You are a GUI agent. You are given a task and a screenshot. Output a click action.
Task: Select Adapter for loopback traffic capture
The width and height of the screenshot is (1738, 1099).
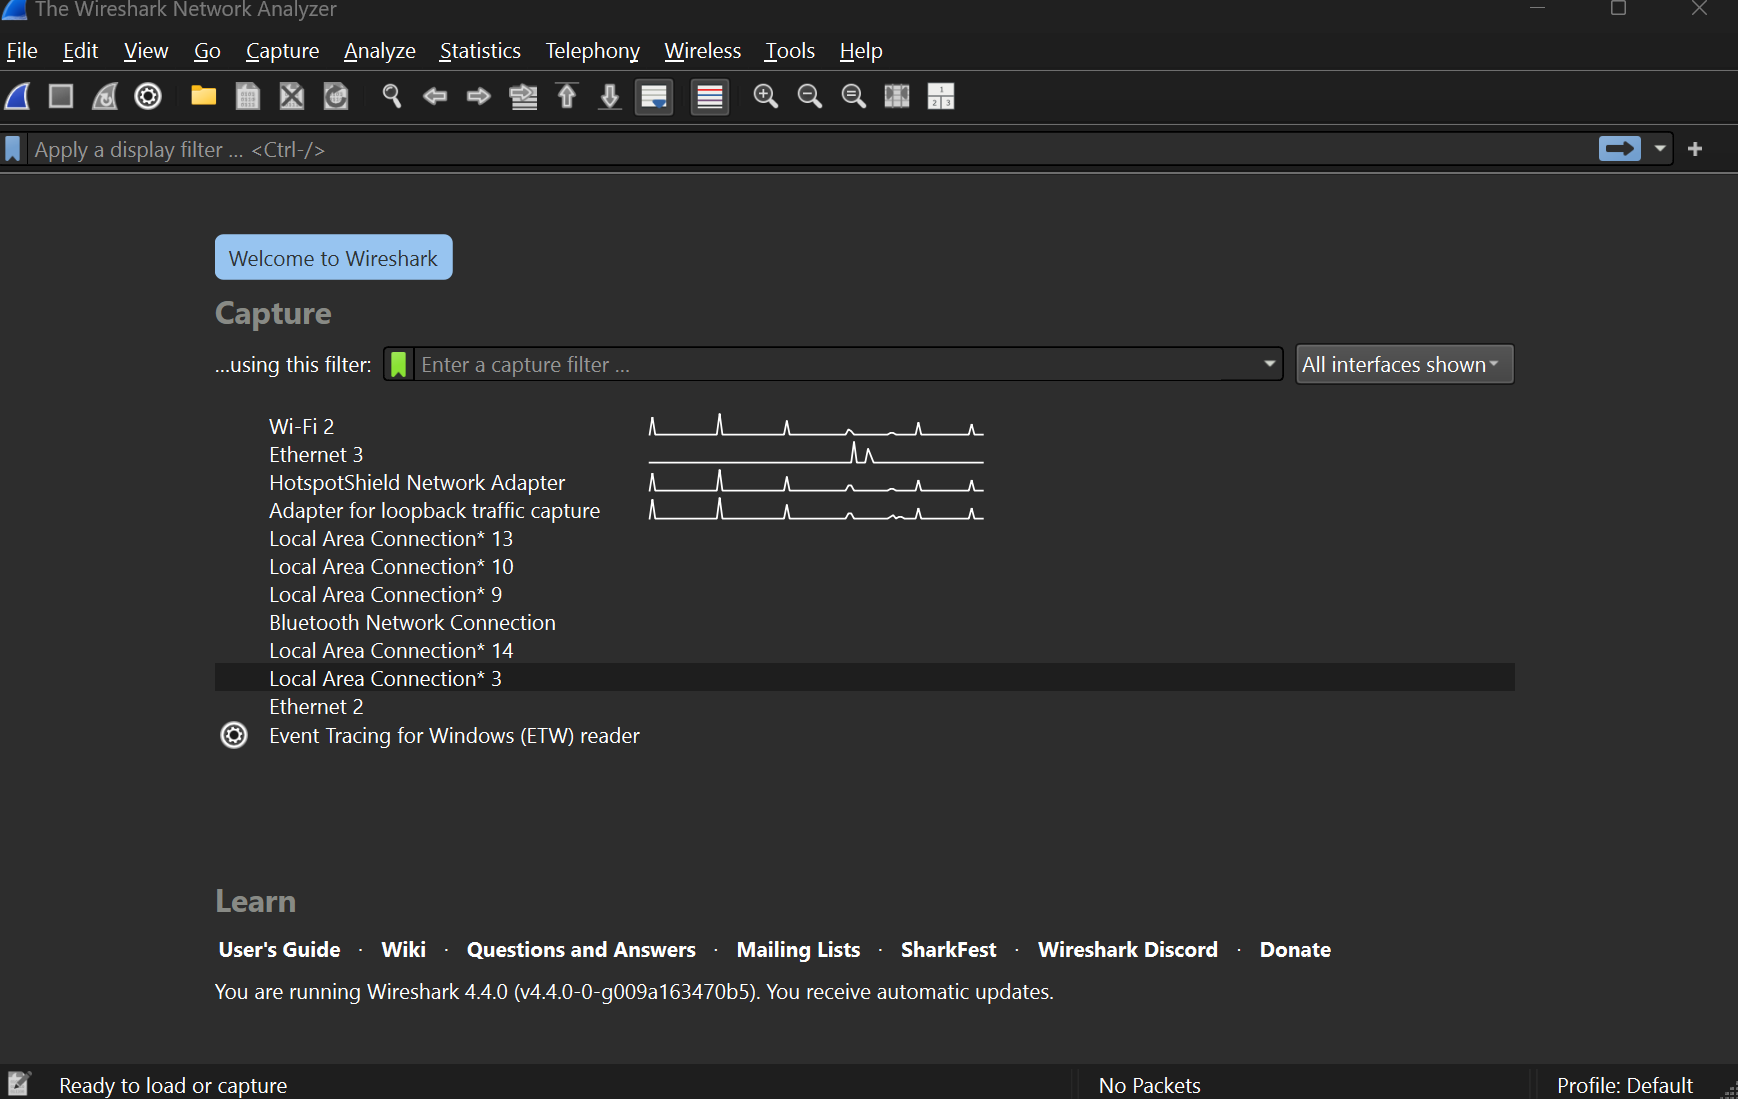coord(865,511)
